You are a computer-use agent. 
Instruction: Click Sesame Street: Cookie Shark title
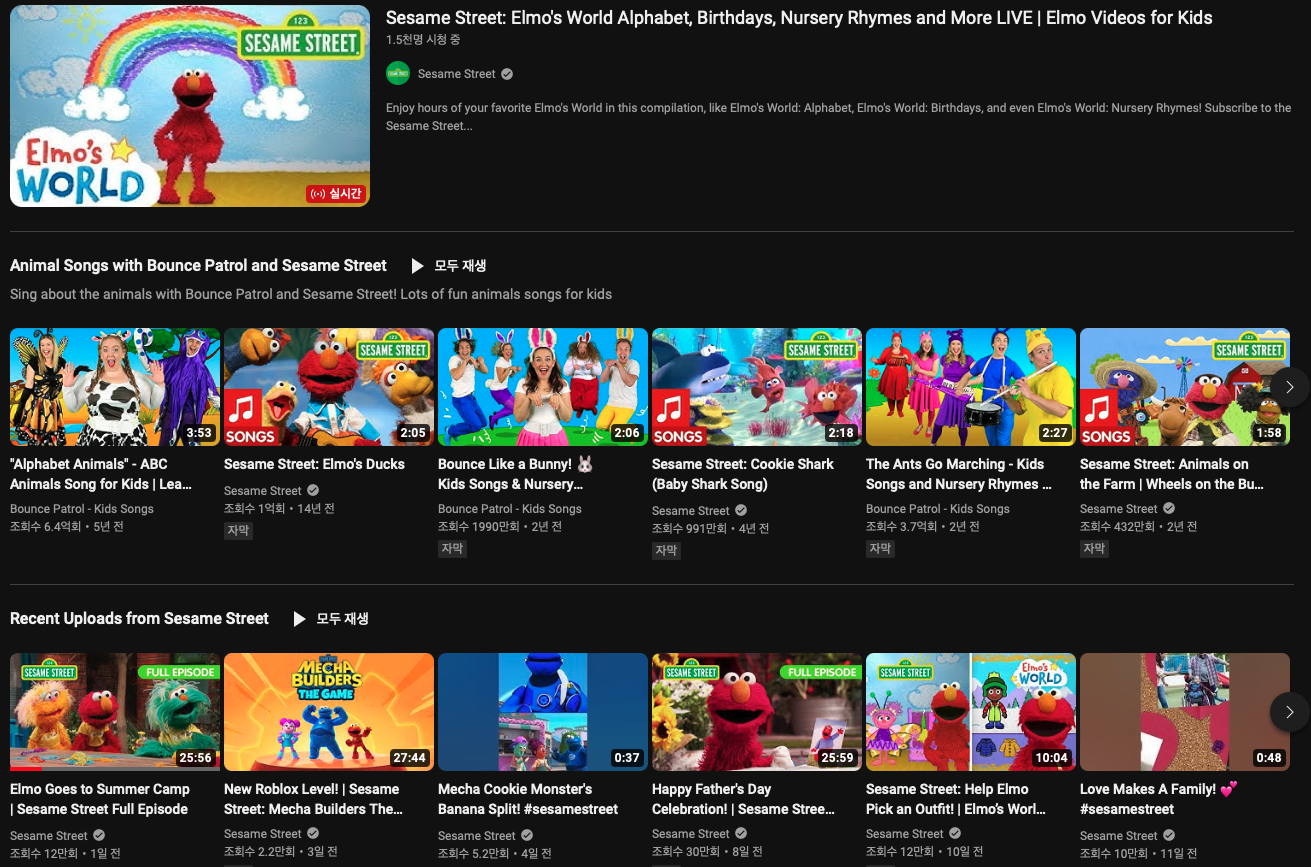point(743,474)
